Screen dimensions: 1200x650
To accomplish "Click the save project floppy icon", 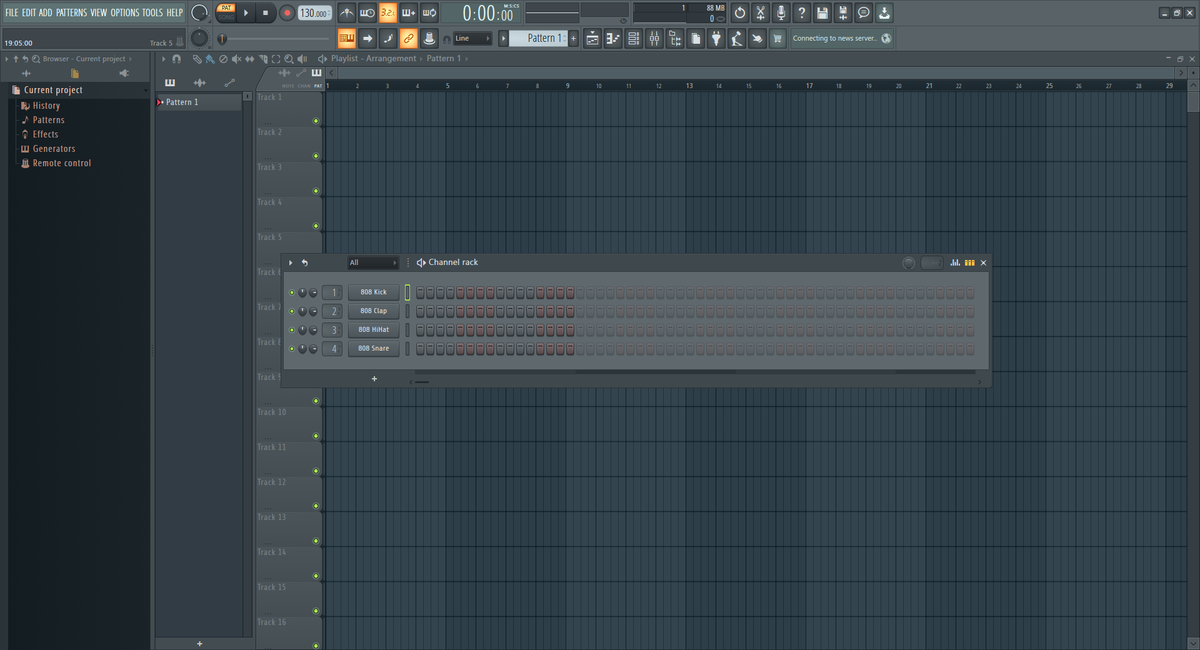I will (x=822, y=13).
